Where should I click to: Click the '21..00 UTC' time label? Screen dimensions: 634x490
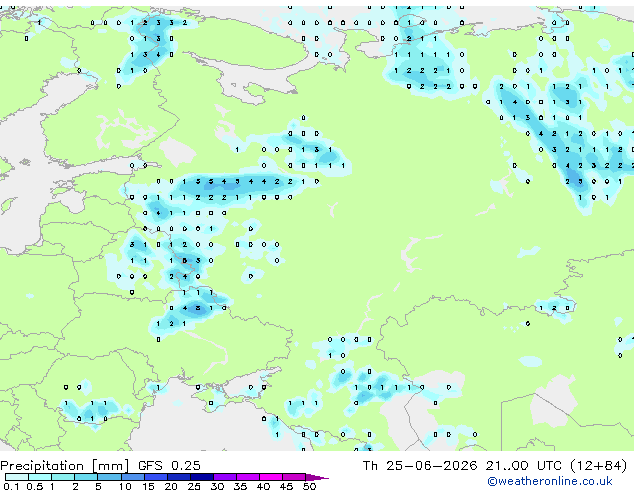click(x=524, y=466)
